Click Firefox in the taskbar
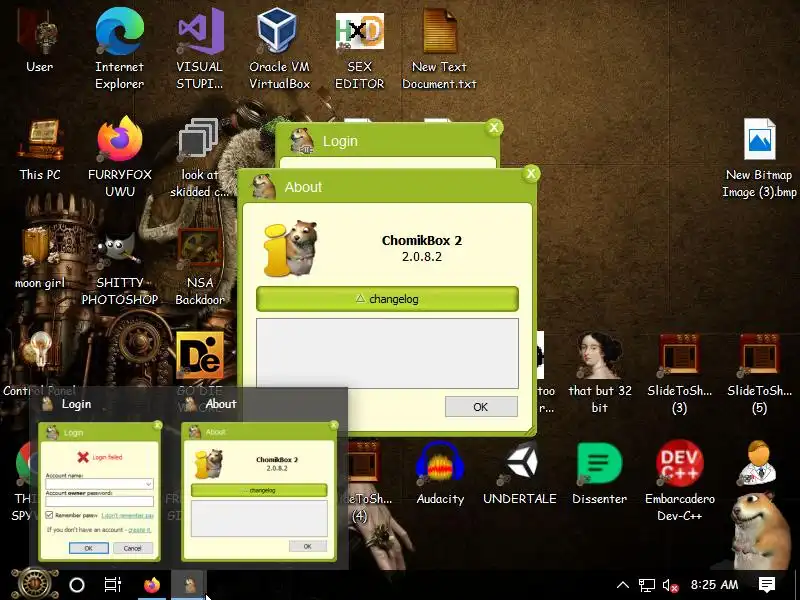The height and width of the screenshot is (600, 800). click(x=152, y=585)
